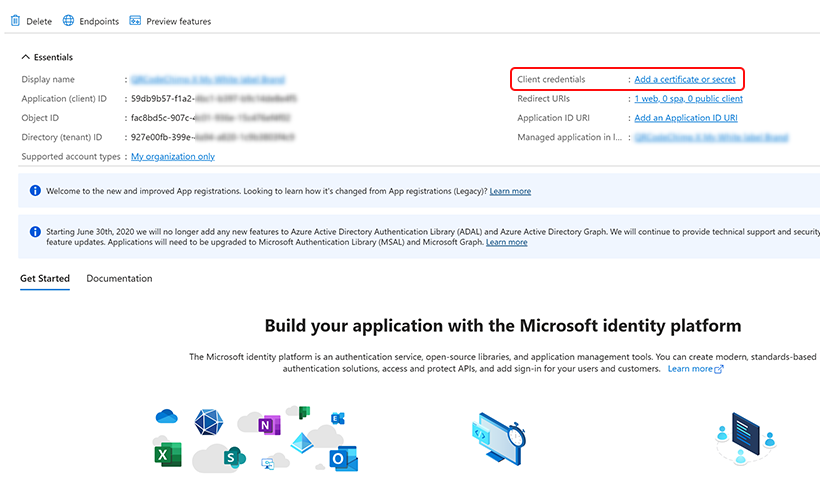820x480 pixels.
Task: Click the Delete toolbar label
Action: point(39,21)
